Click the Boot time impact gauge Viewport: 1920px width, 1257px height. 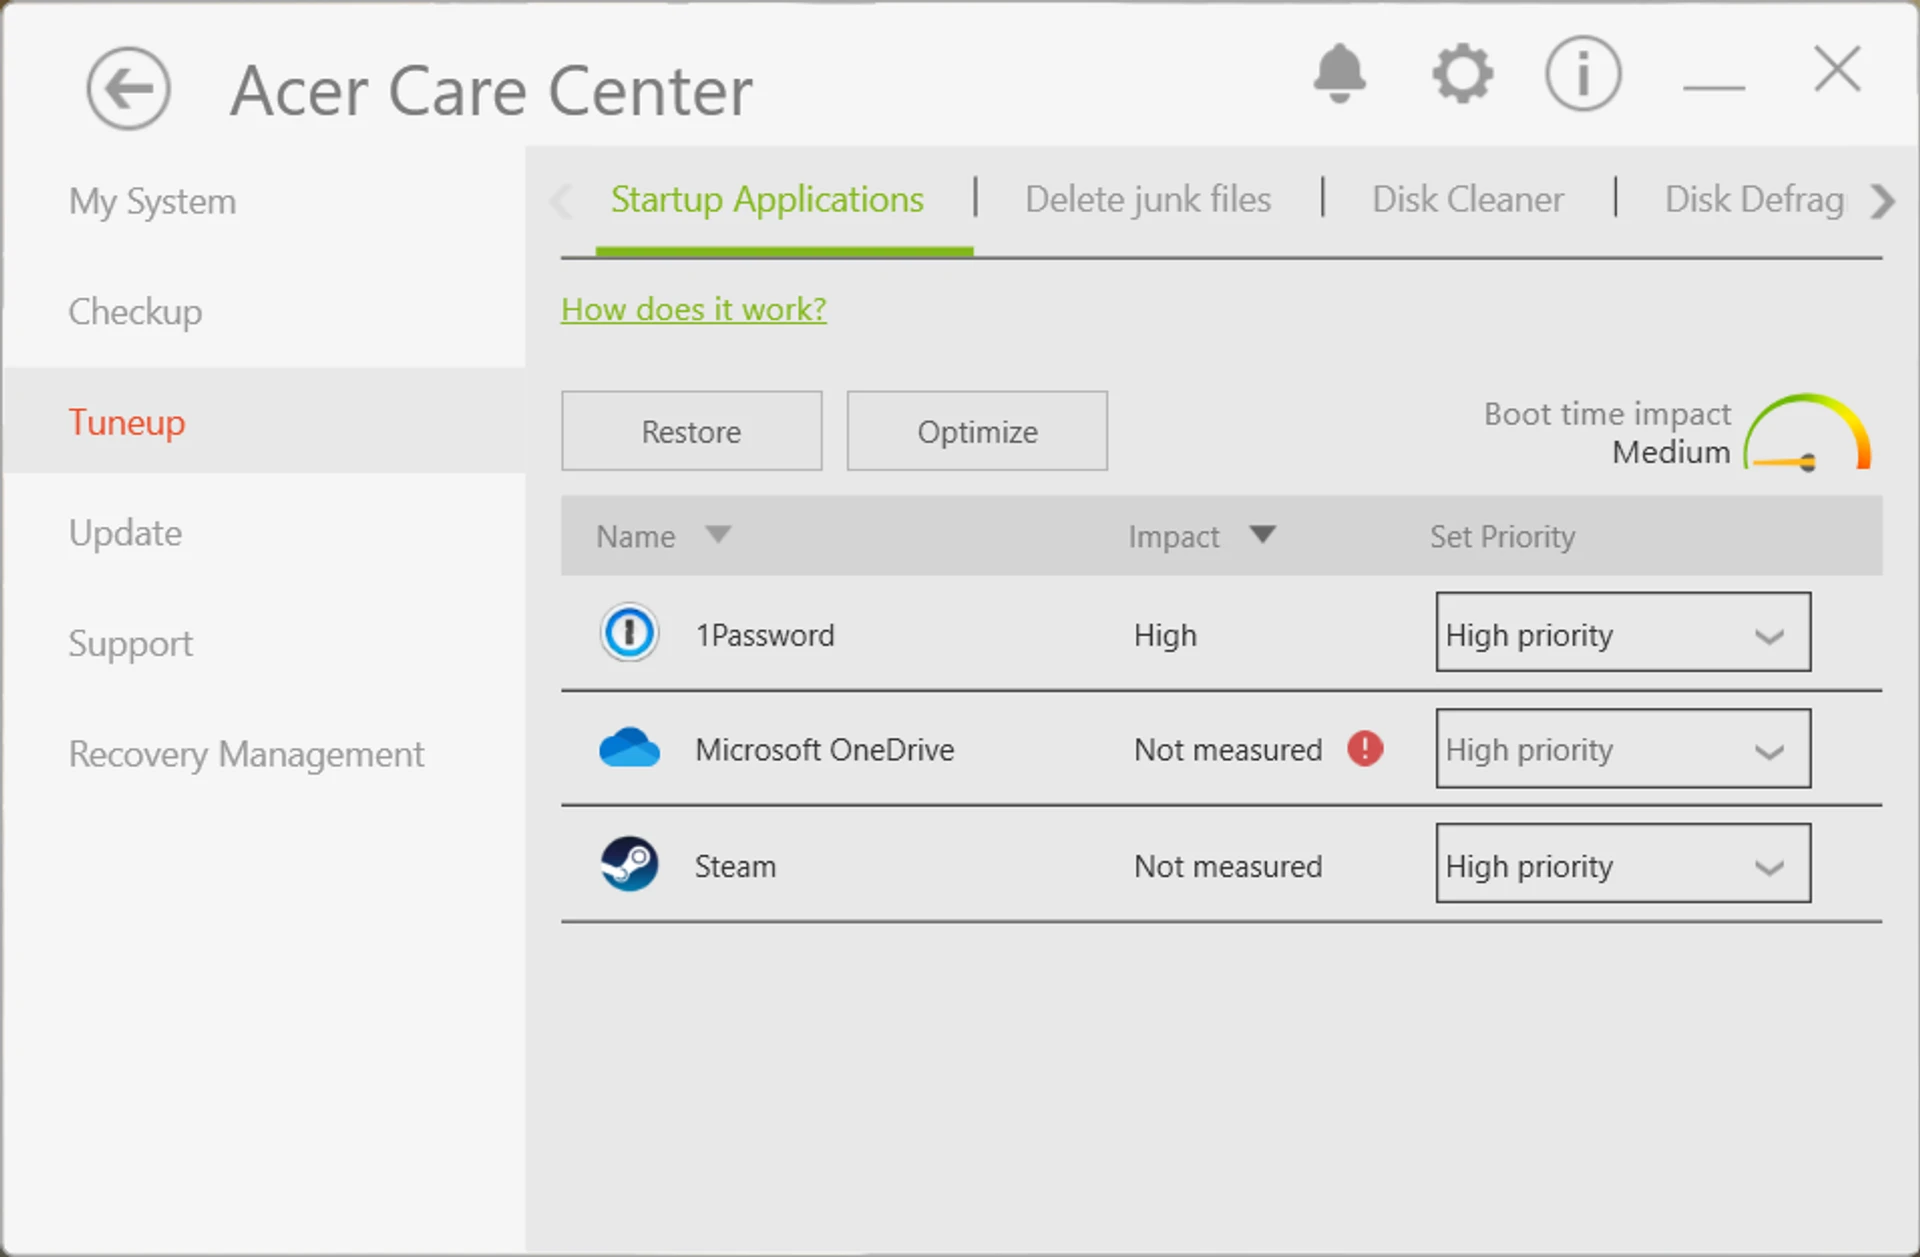coord(1807,432)
